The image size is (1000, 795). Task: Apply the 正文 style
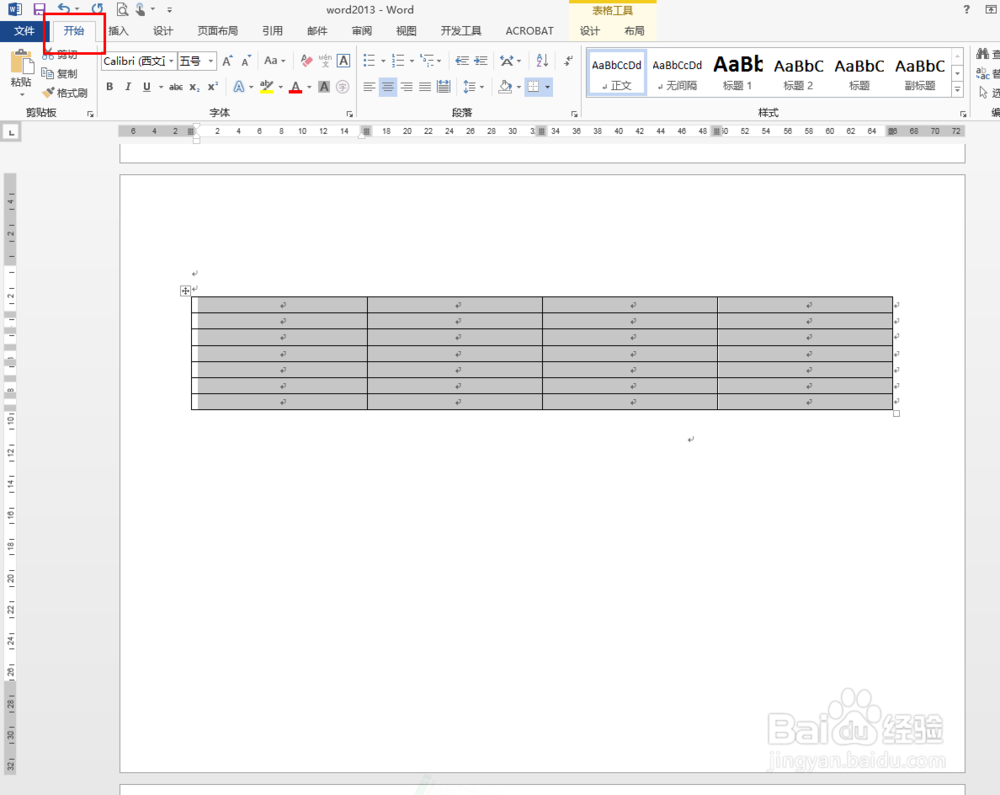coord(616,73)
